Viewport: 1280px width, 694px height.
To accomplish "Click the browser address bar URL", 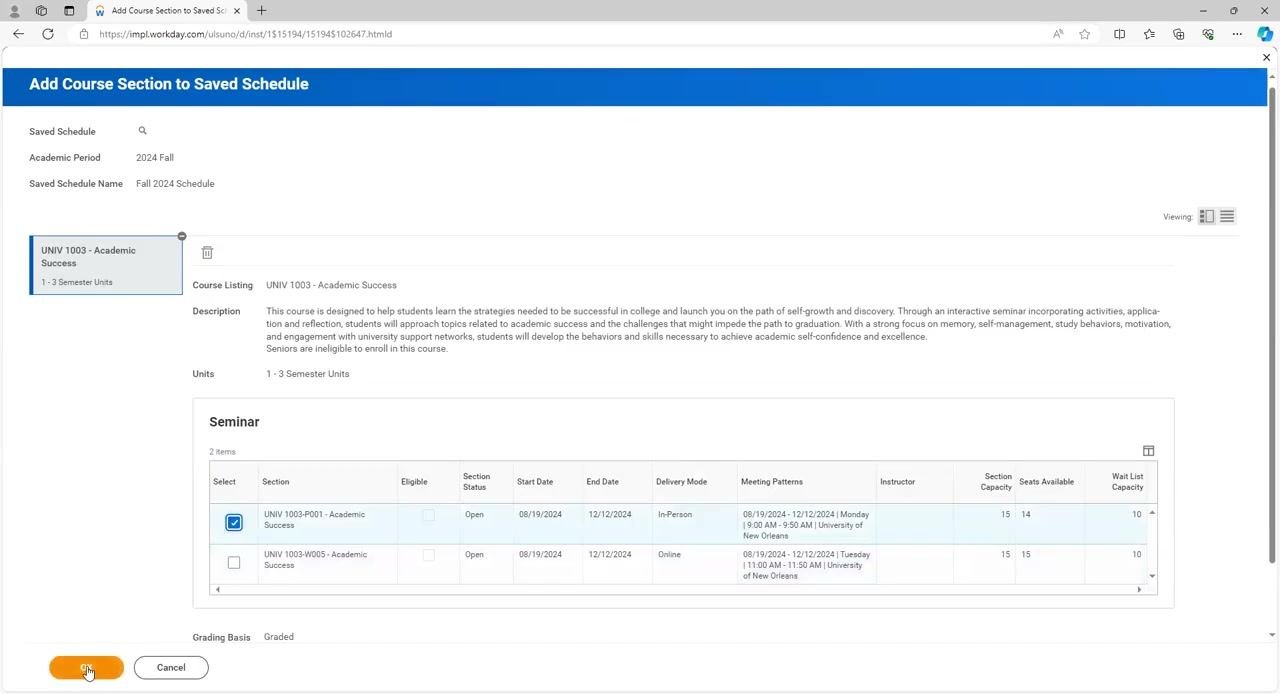I will 245,34.
